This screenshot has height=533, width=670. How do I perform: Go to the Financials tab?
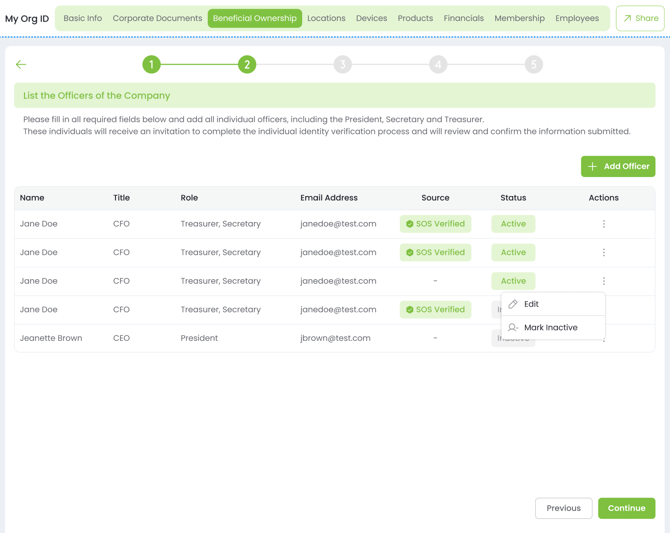pyautogui.click(x=464, y=18)
